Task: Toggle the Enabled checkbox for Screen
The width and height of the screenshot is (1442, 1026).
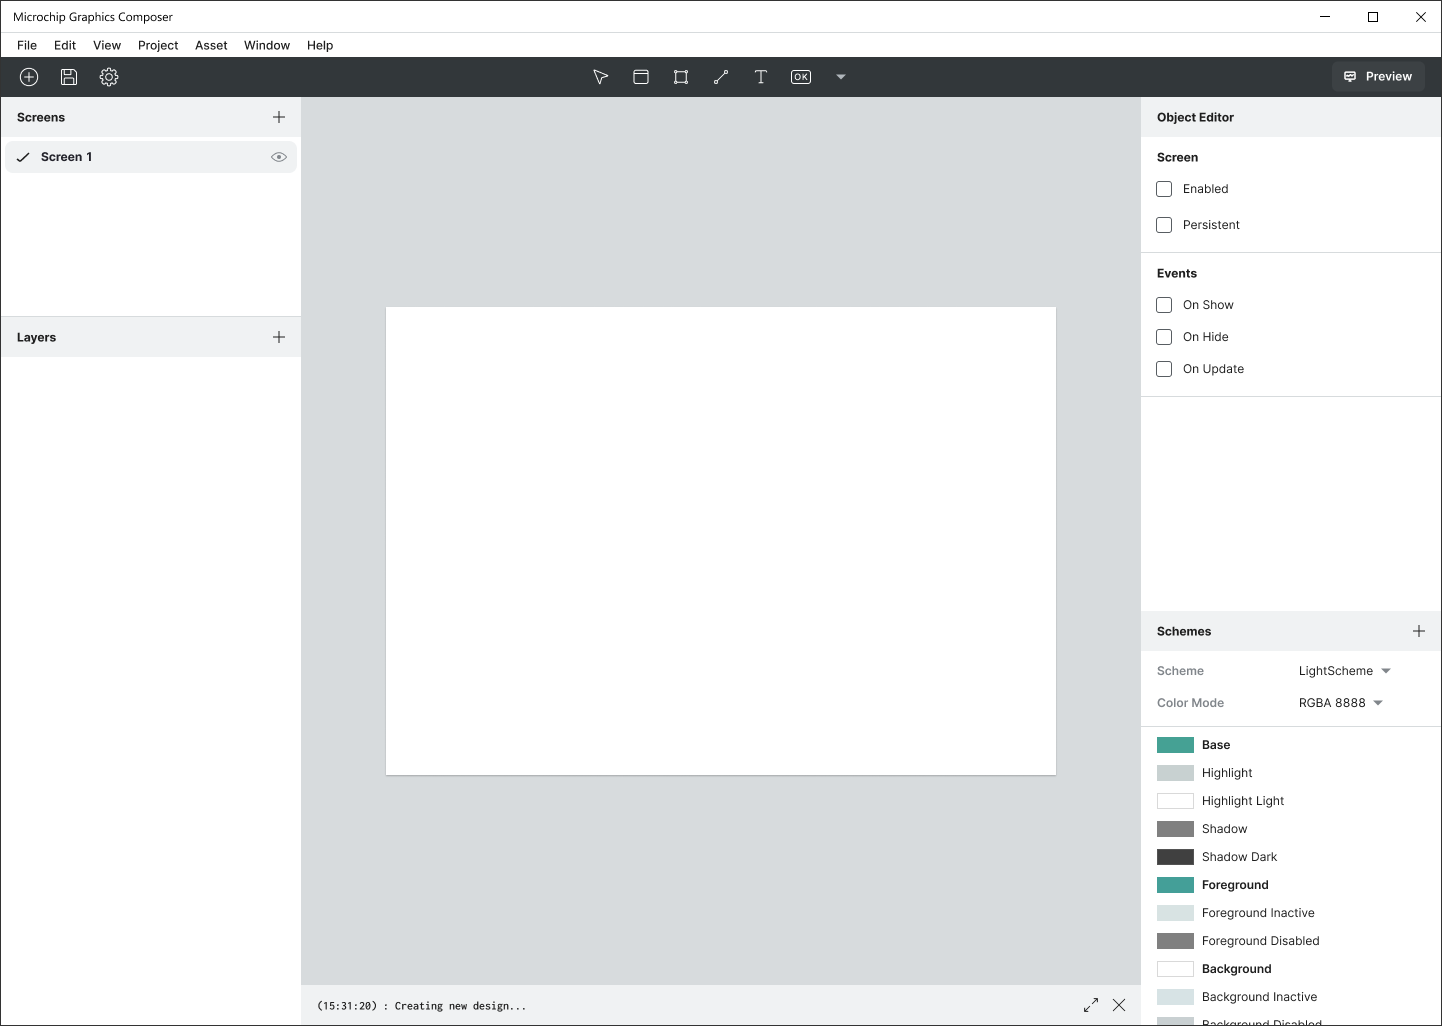Action: coord(1164,189)
